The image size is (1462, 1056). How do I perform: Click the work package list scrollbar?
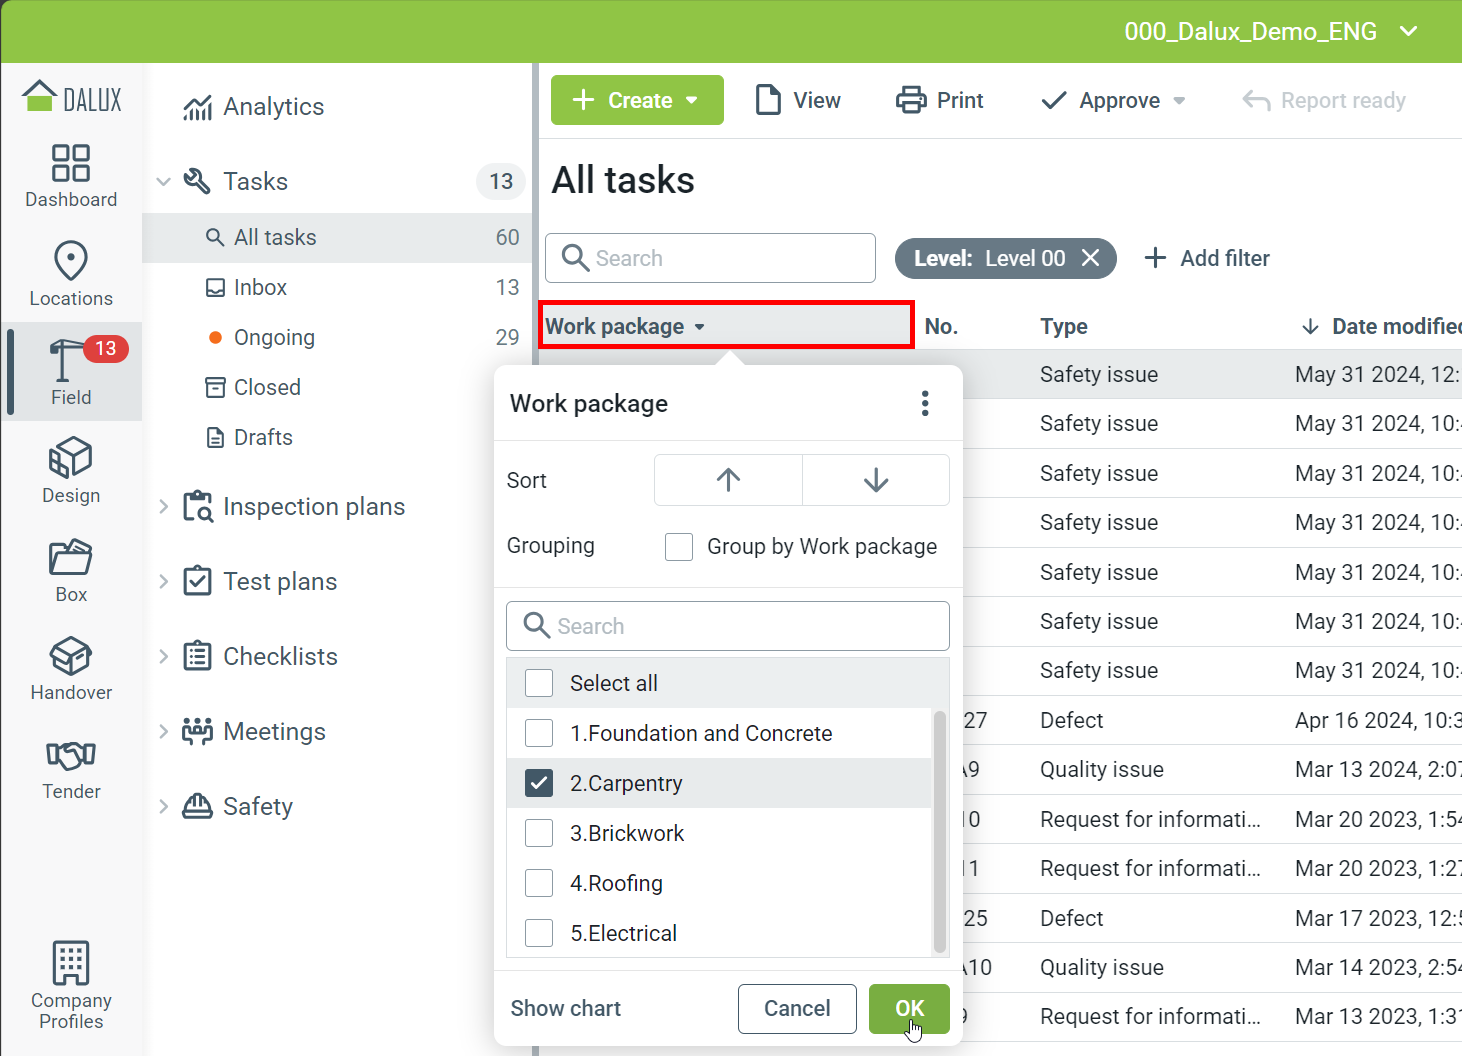pos(939,830)
